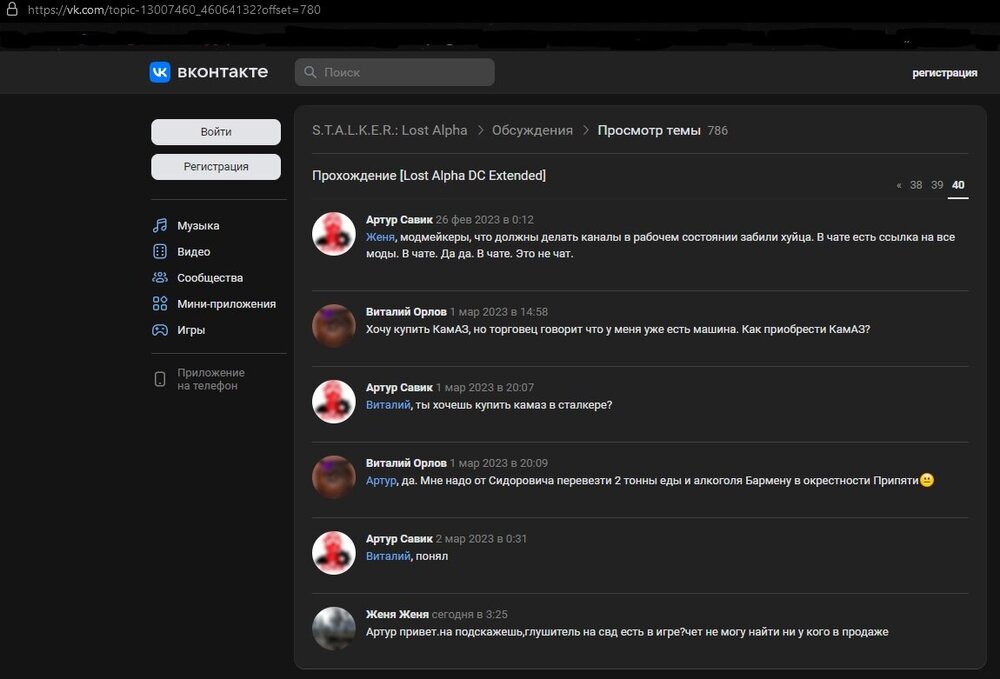Click регистрация link in top header

tap(944, 73)
